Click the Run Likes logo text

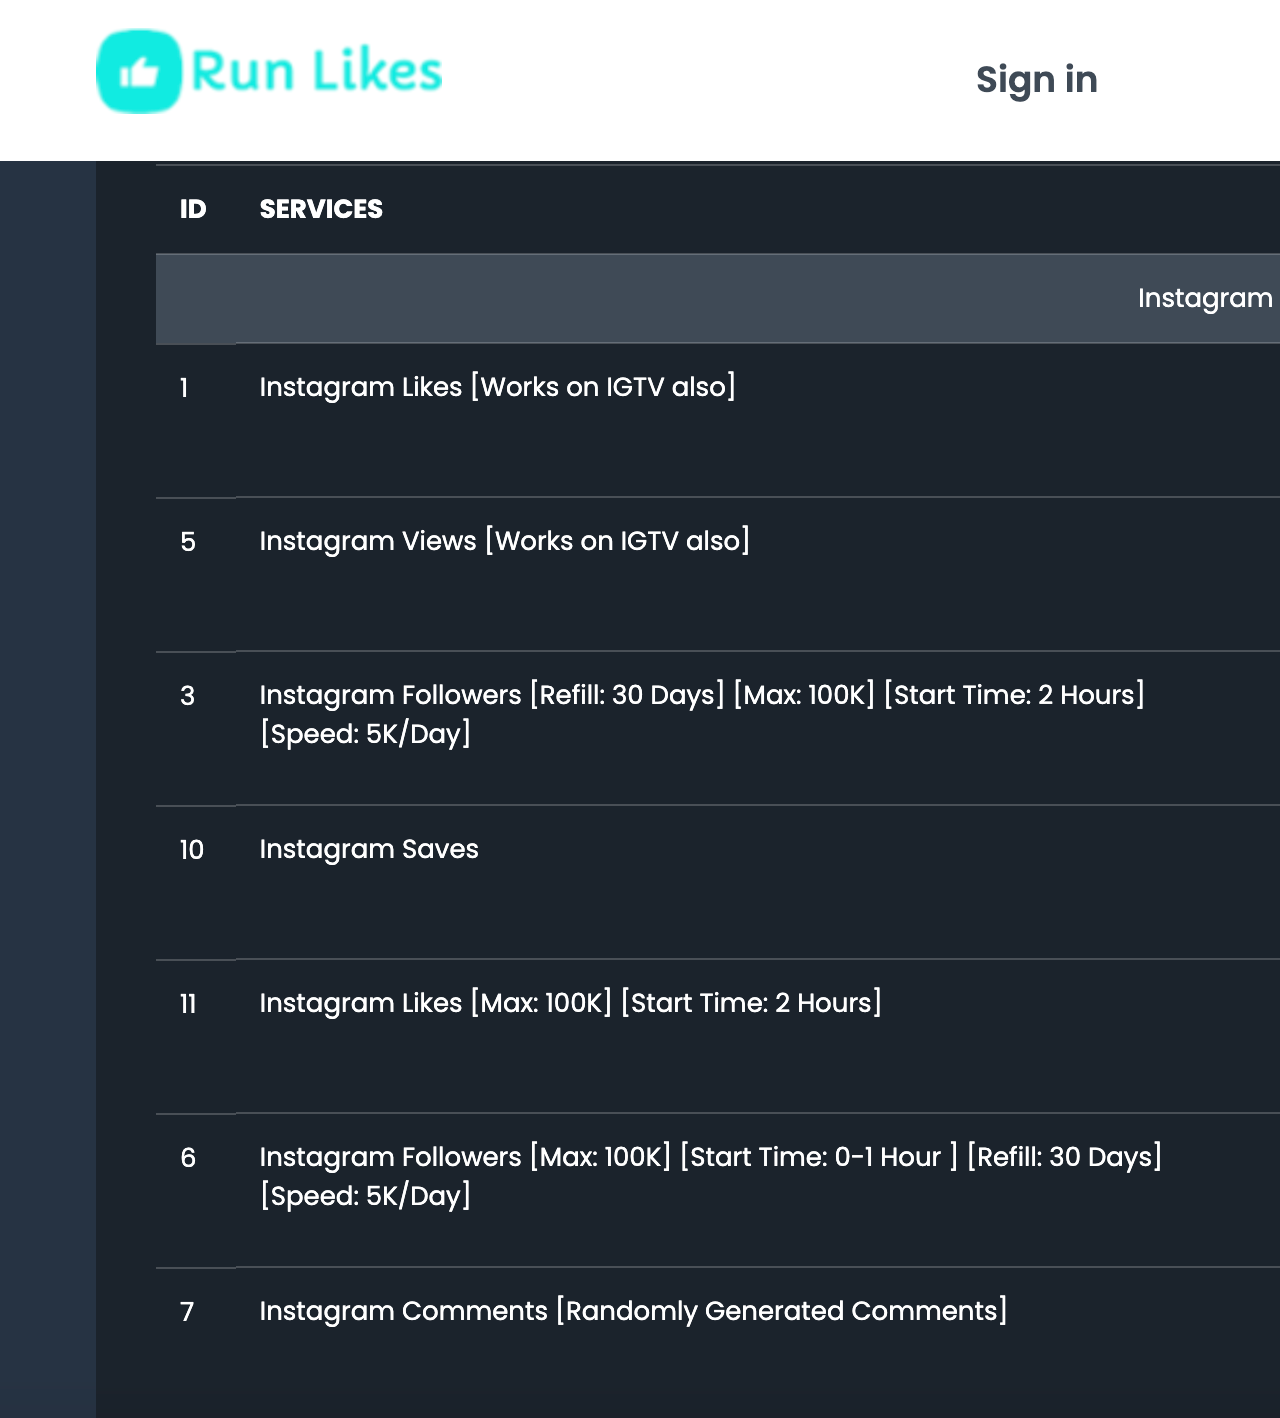316,72
